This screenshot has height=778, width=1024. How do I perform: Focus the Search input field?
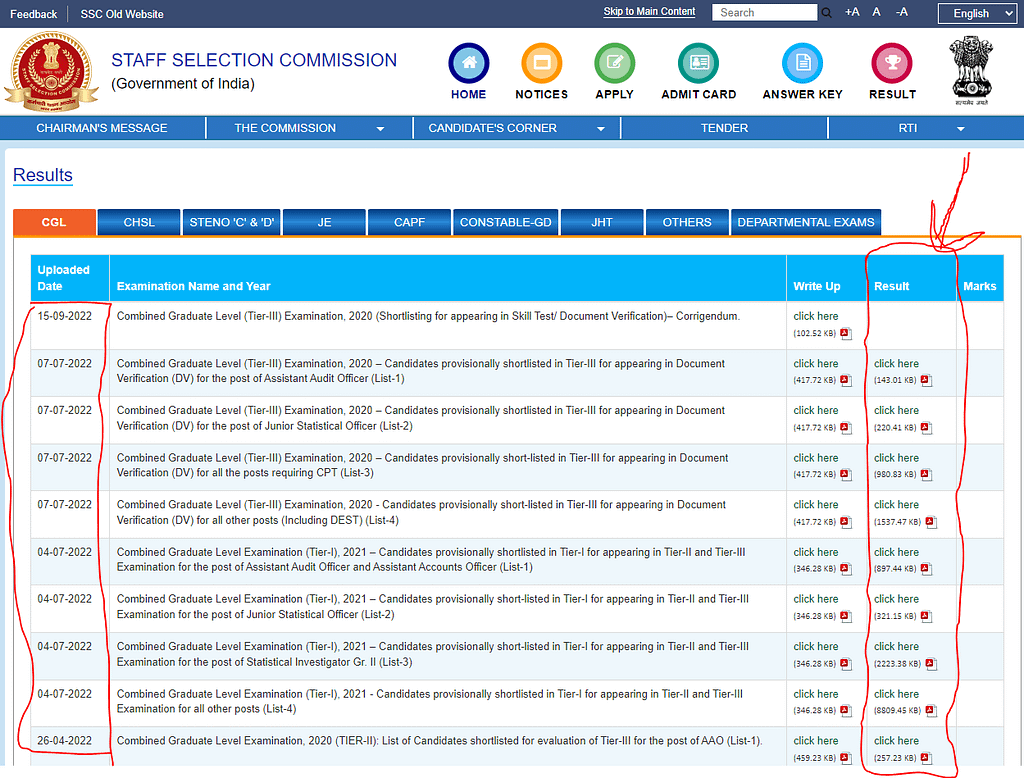click(764, 12)
